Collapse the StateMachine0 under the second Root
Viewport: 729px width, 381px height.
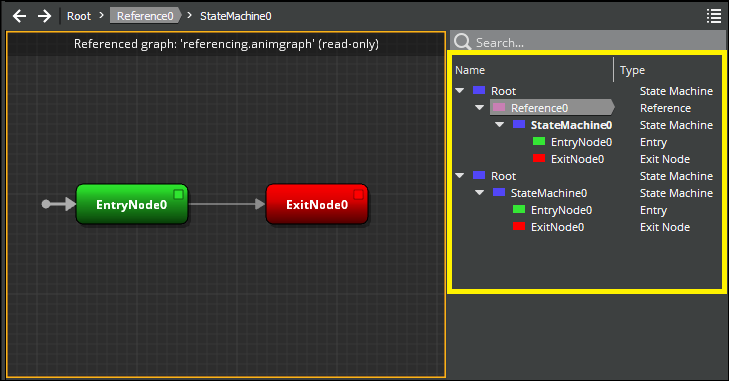click(479, 193)
